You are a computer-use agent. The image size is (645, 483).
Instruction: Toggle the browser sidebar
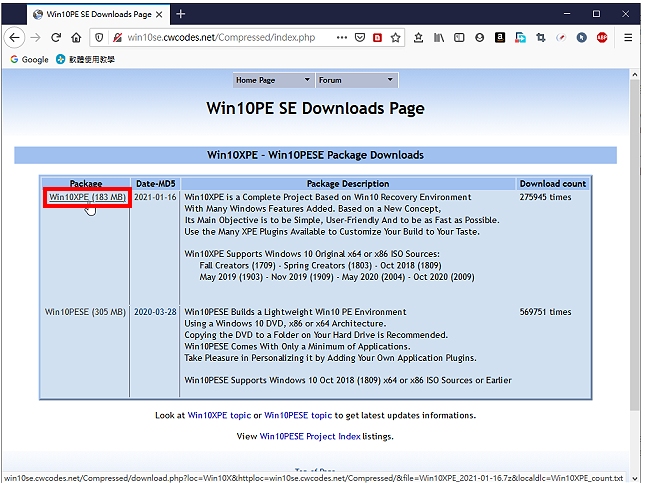(459, 38)
